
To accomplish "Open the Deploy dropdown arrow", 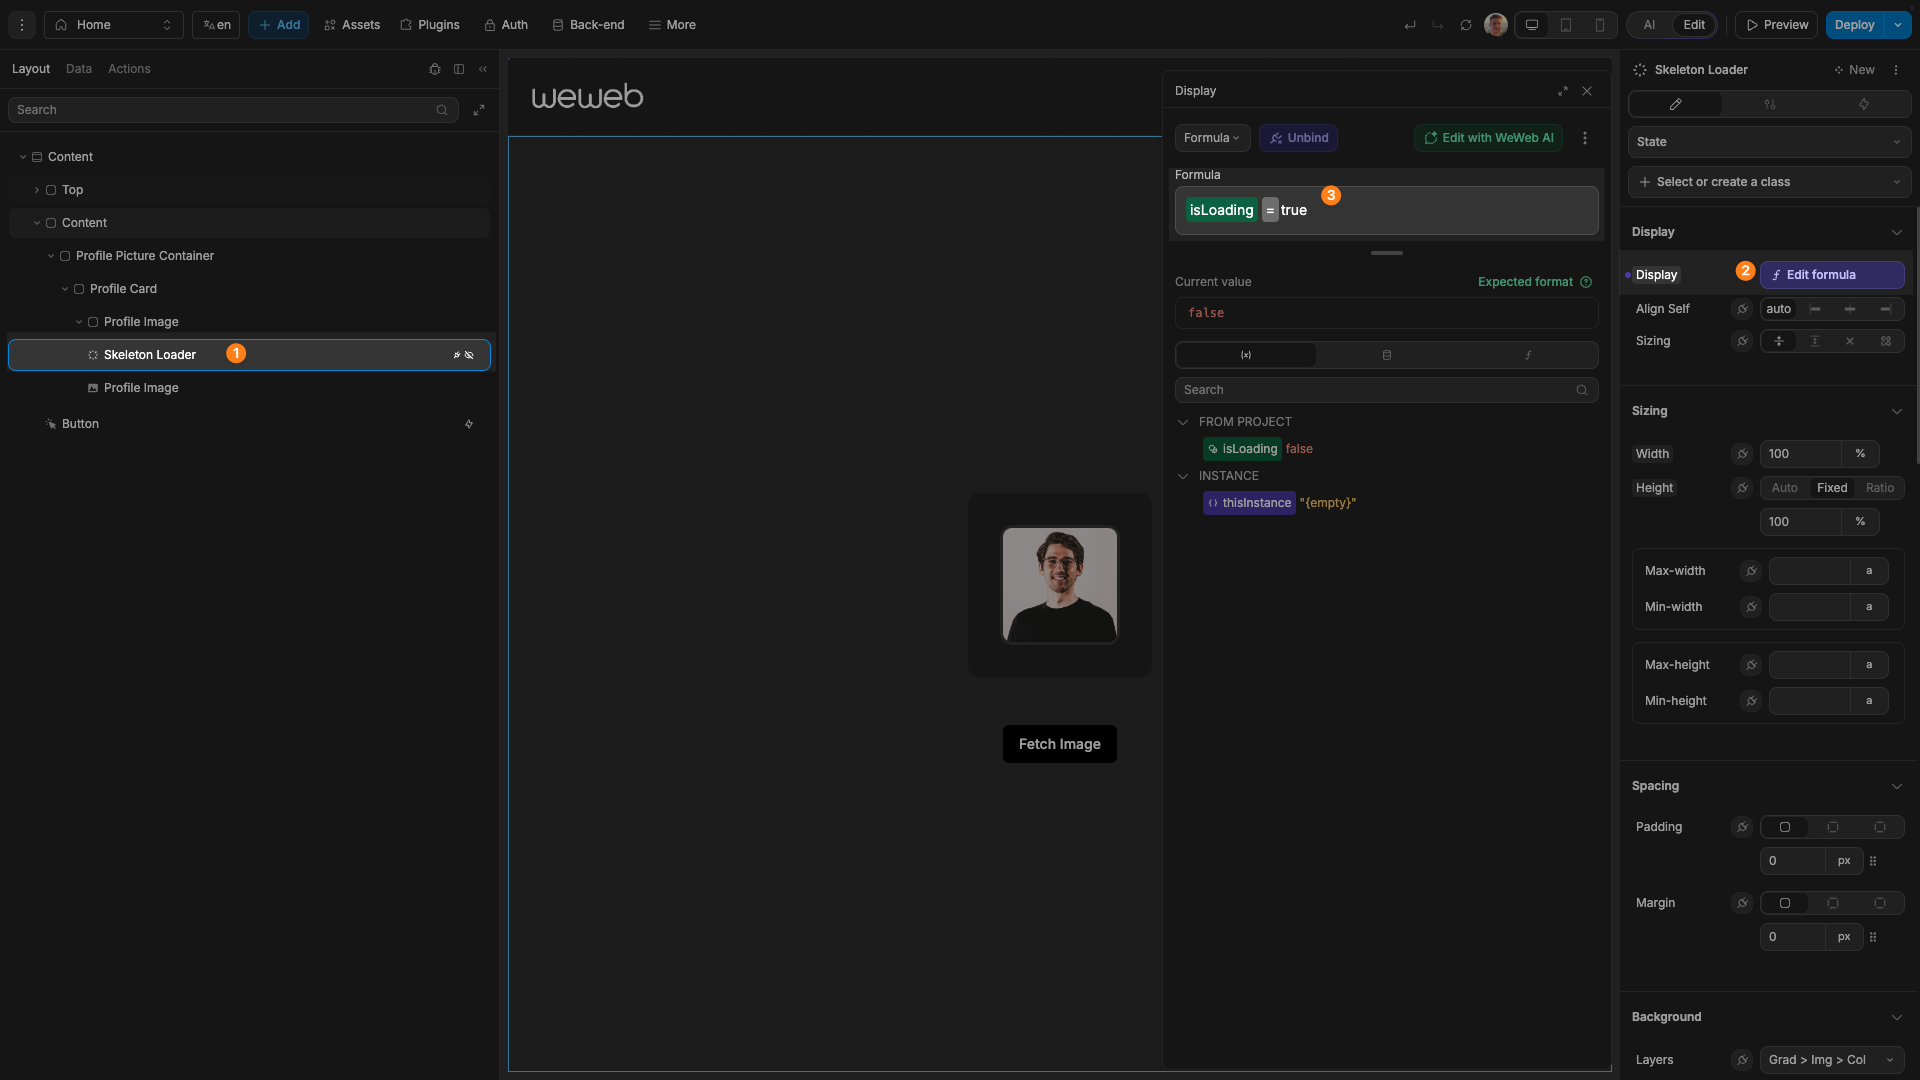I will (1899, 25).
